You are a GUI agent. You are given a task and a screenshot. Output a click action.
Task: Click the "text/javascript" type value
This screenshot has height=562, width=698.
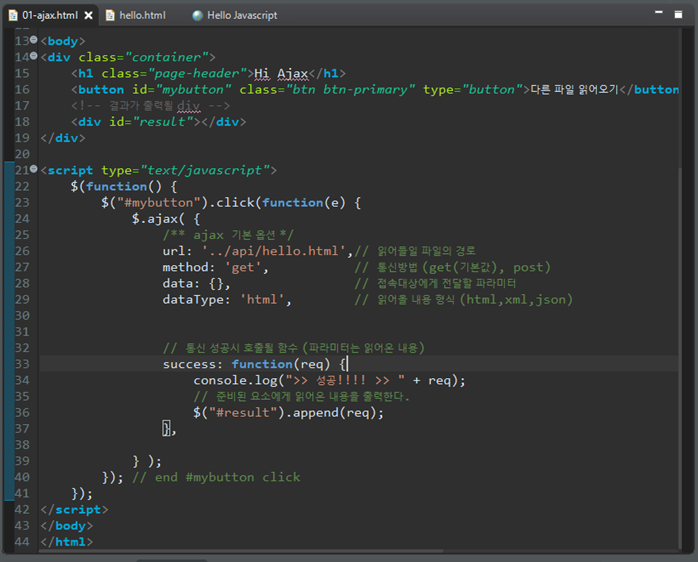[x=205, y=170]
